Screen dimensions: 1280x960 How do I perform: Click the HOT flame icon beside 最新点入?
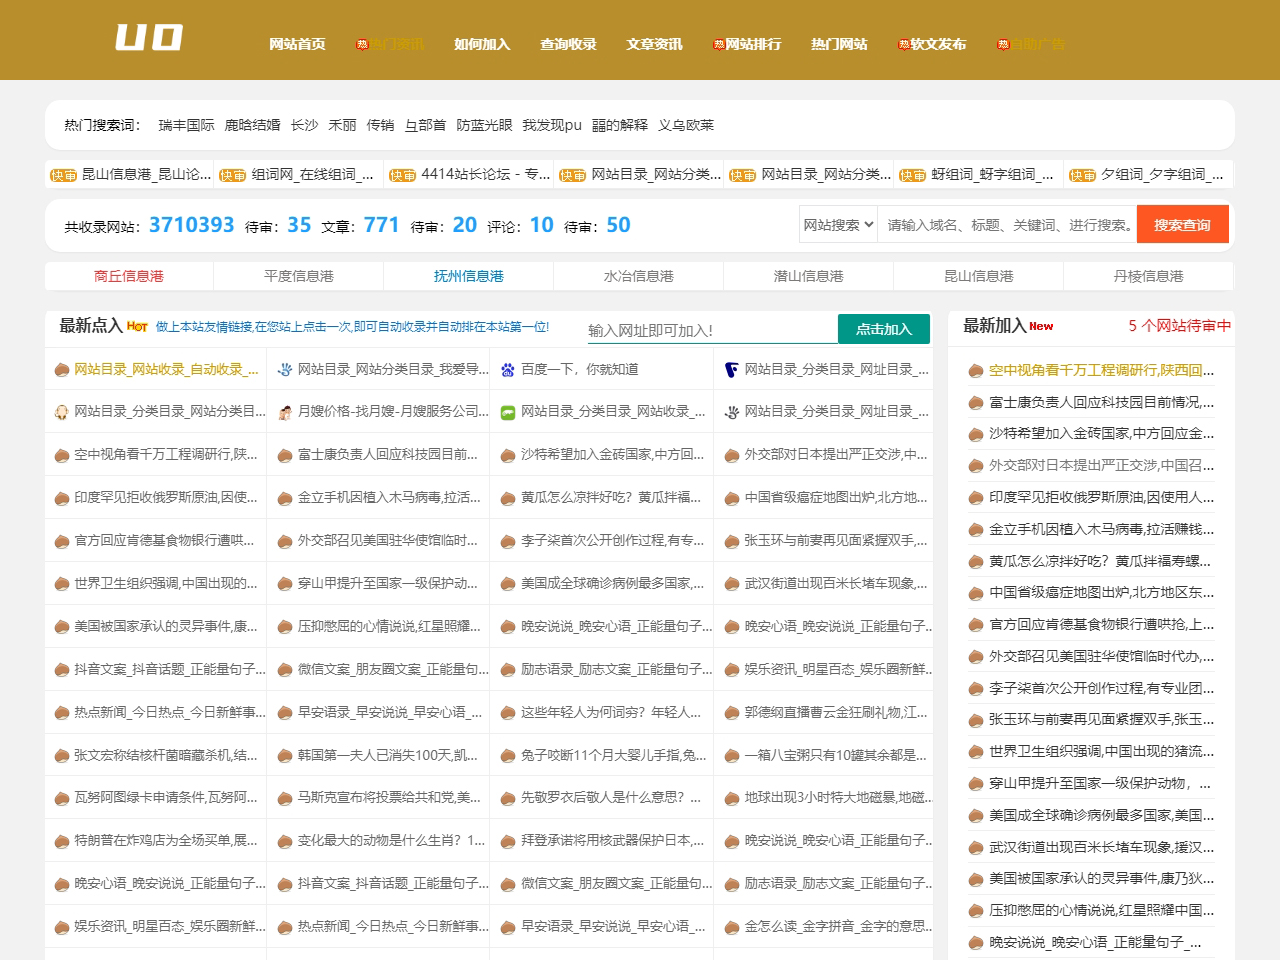point(136,326)
